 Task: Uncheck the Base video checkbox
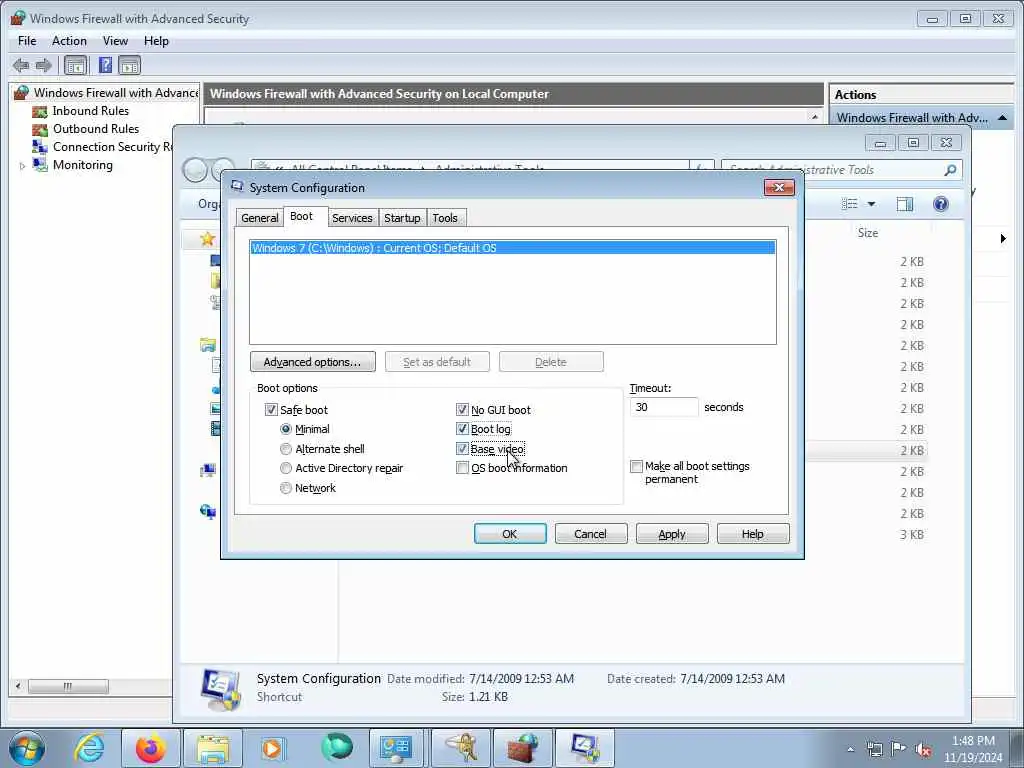point(462,449)
